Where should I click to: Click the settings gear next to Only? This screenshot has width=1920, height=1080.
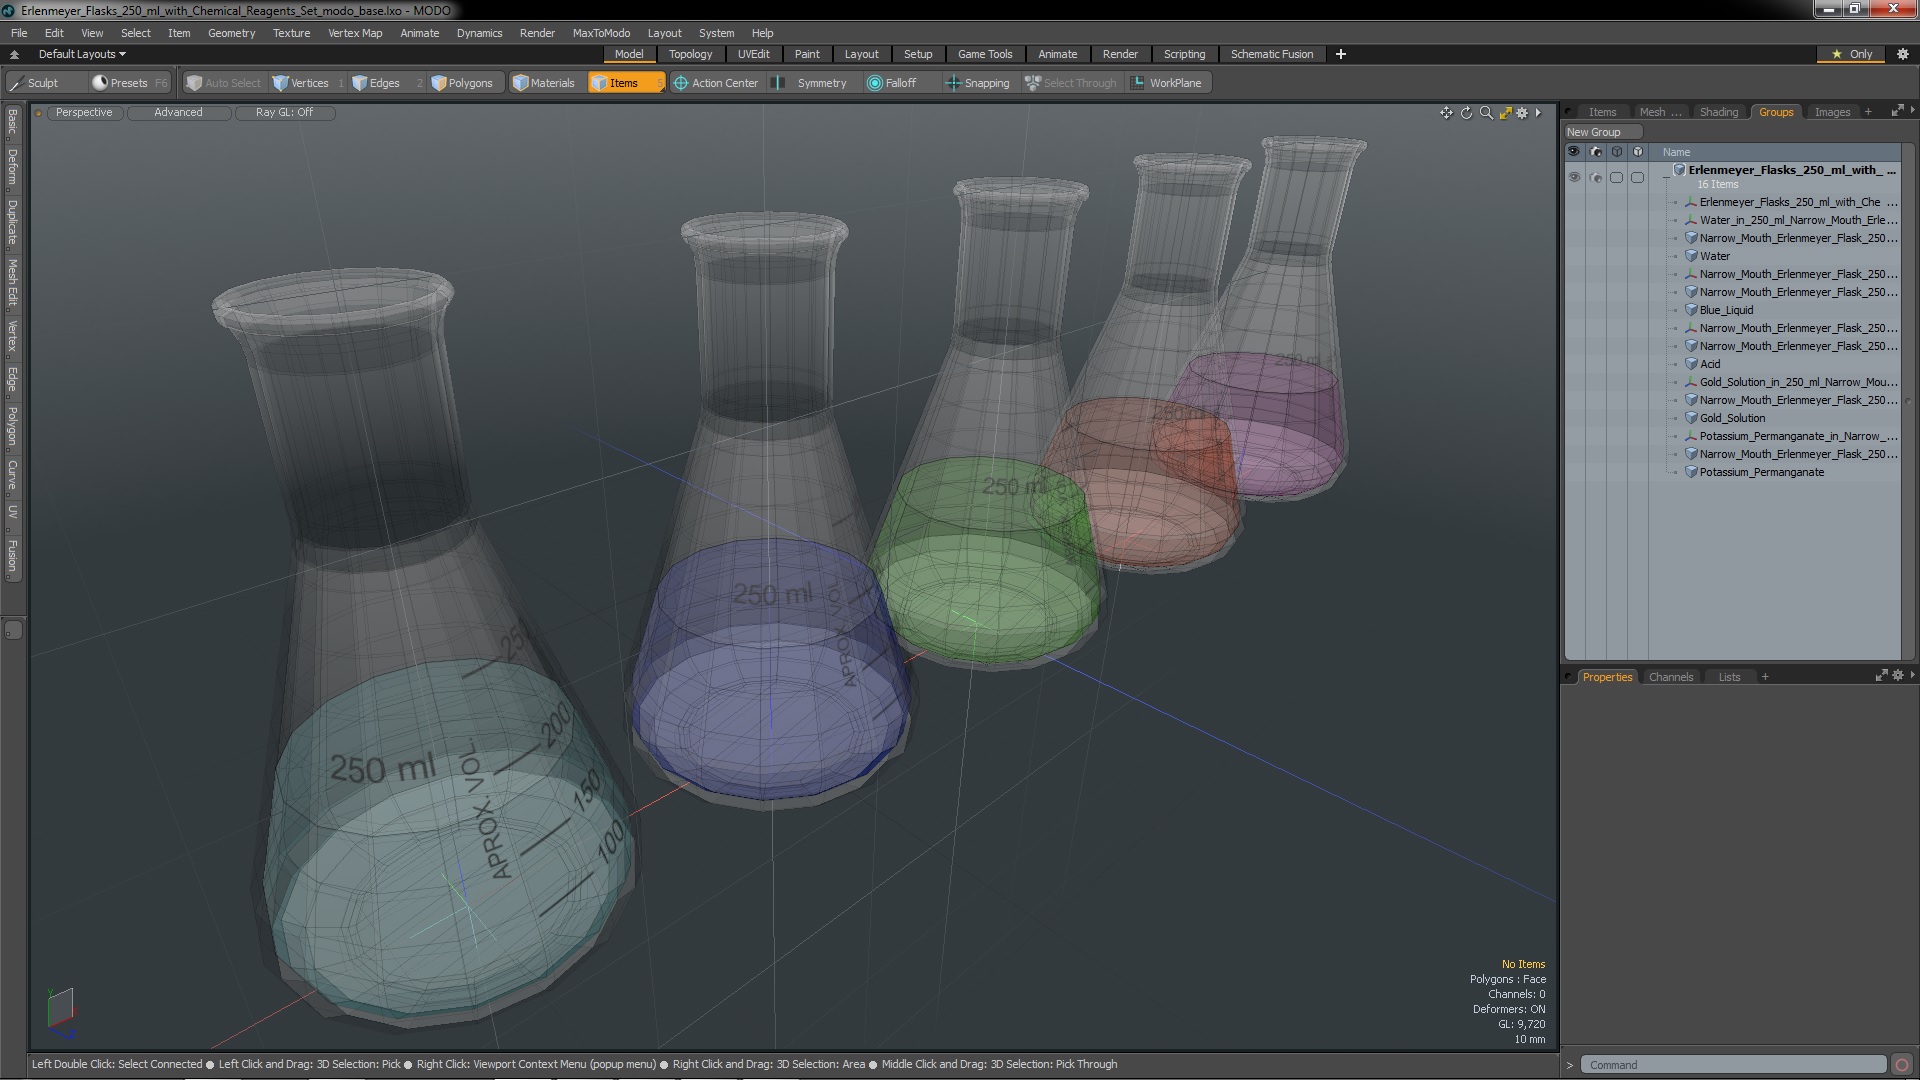tap(1903, 54)
